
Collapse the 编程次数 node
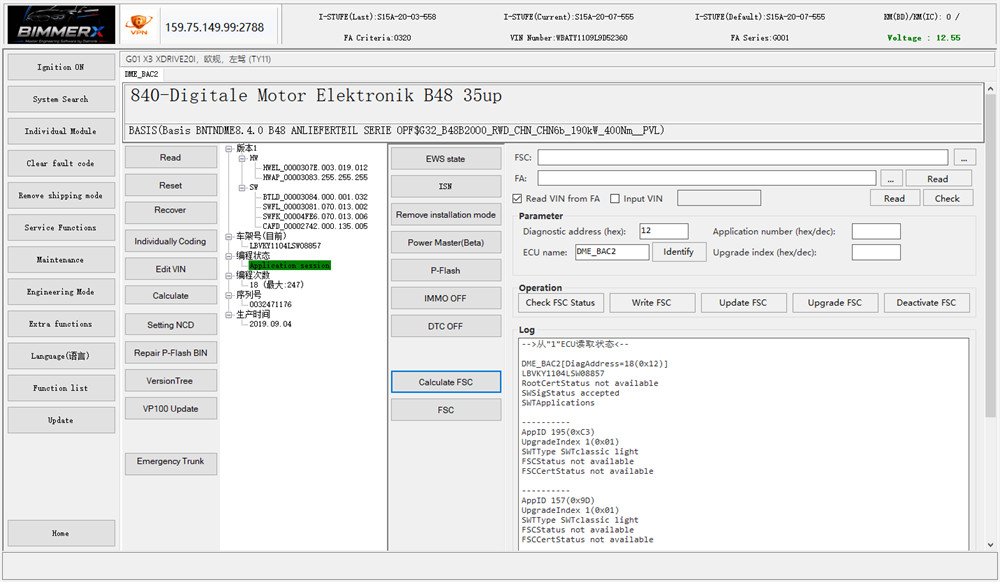tap(229, 276)
